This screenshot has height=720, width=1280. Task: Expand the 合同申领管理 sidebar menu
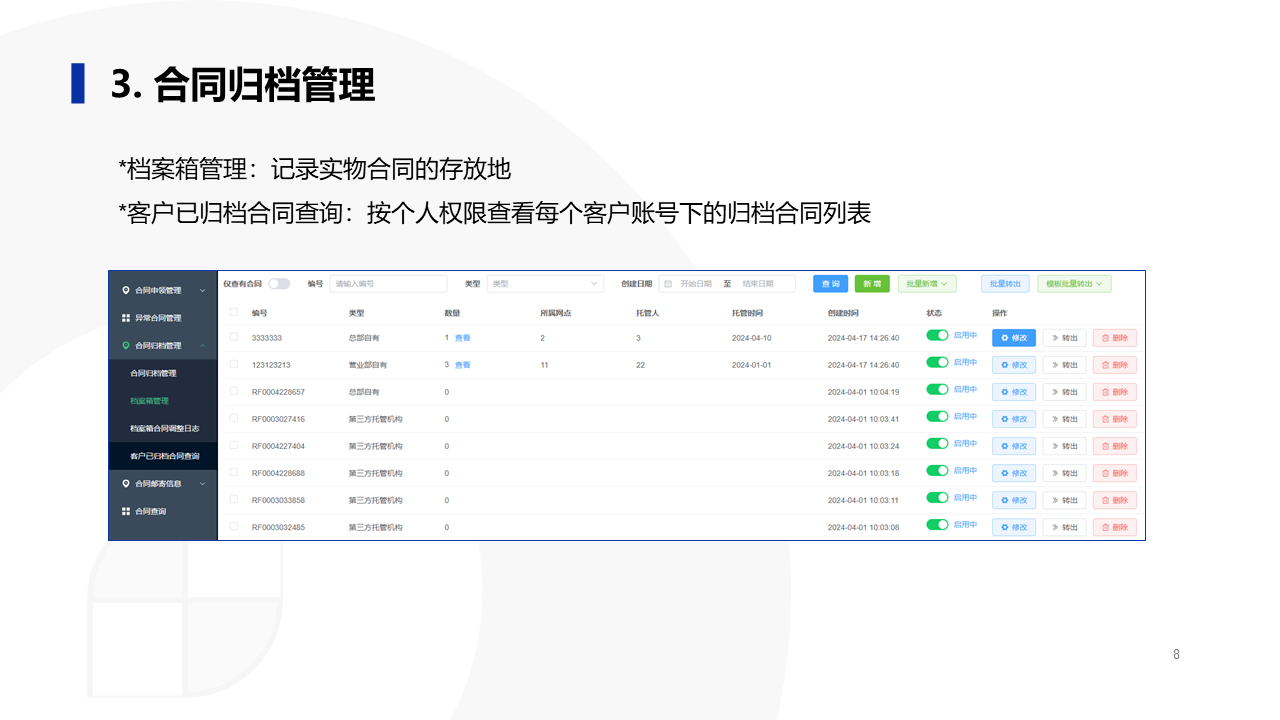(163, 290)
